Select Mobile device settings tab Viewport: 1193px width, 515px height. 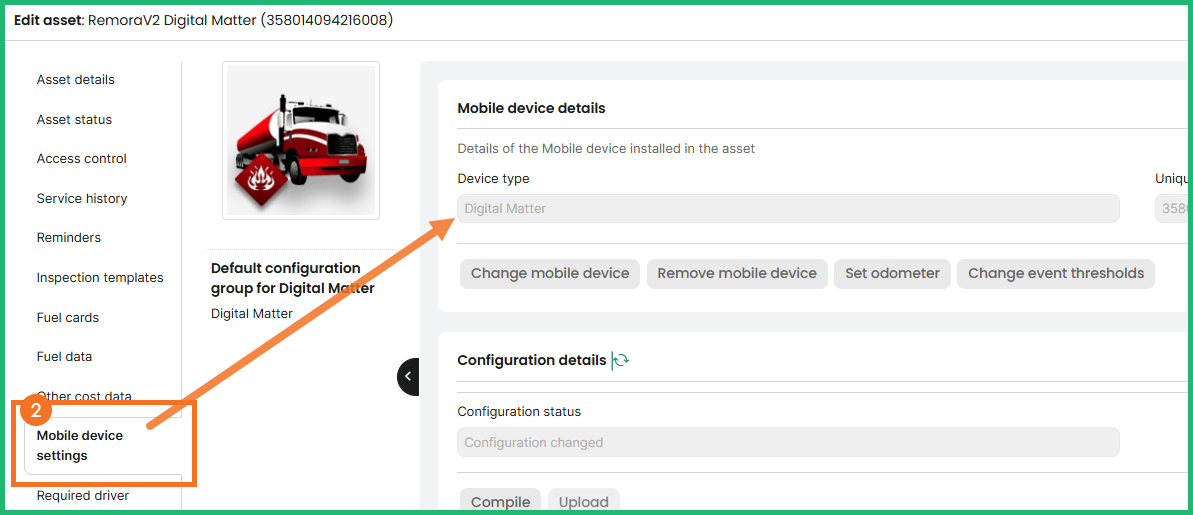pos(80,446)
